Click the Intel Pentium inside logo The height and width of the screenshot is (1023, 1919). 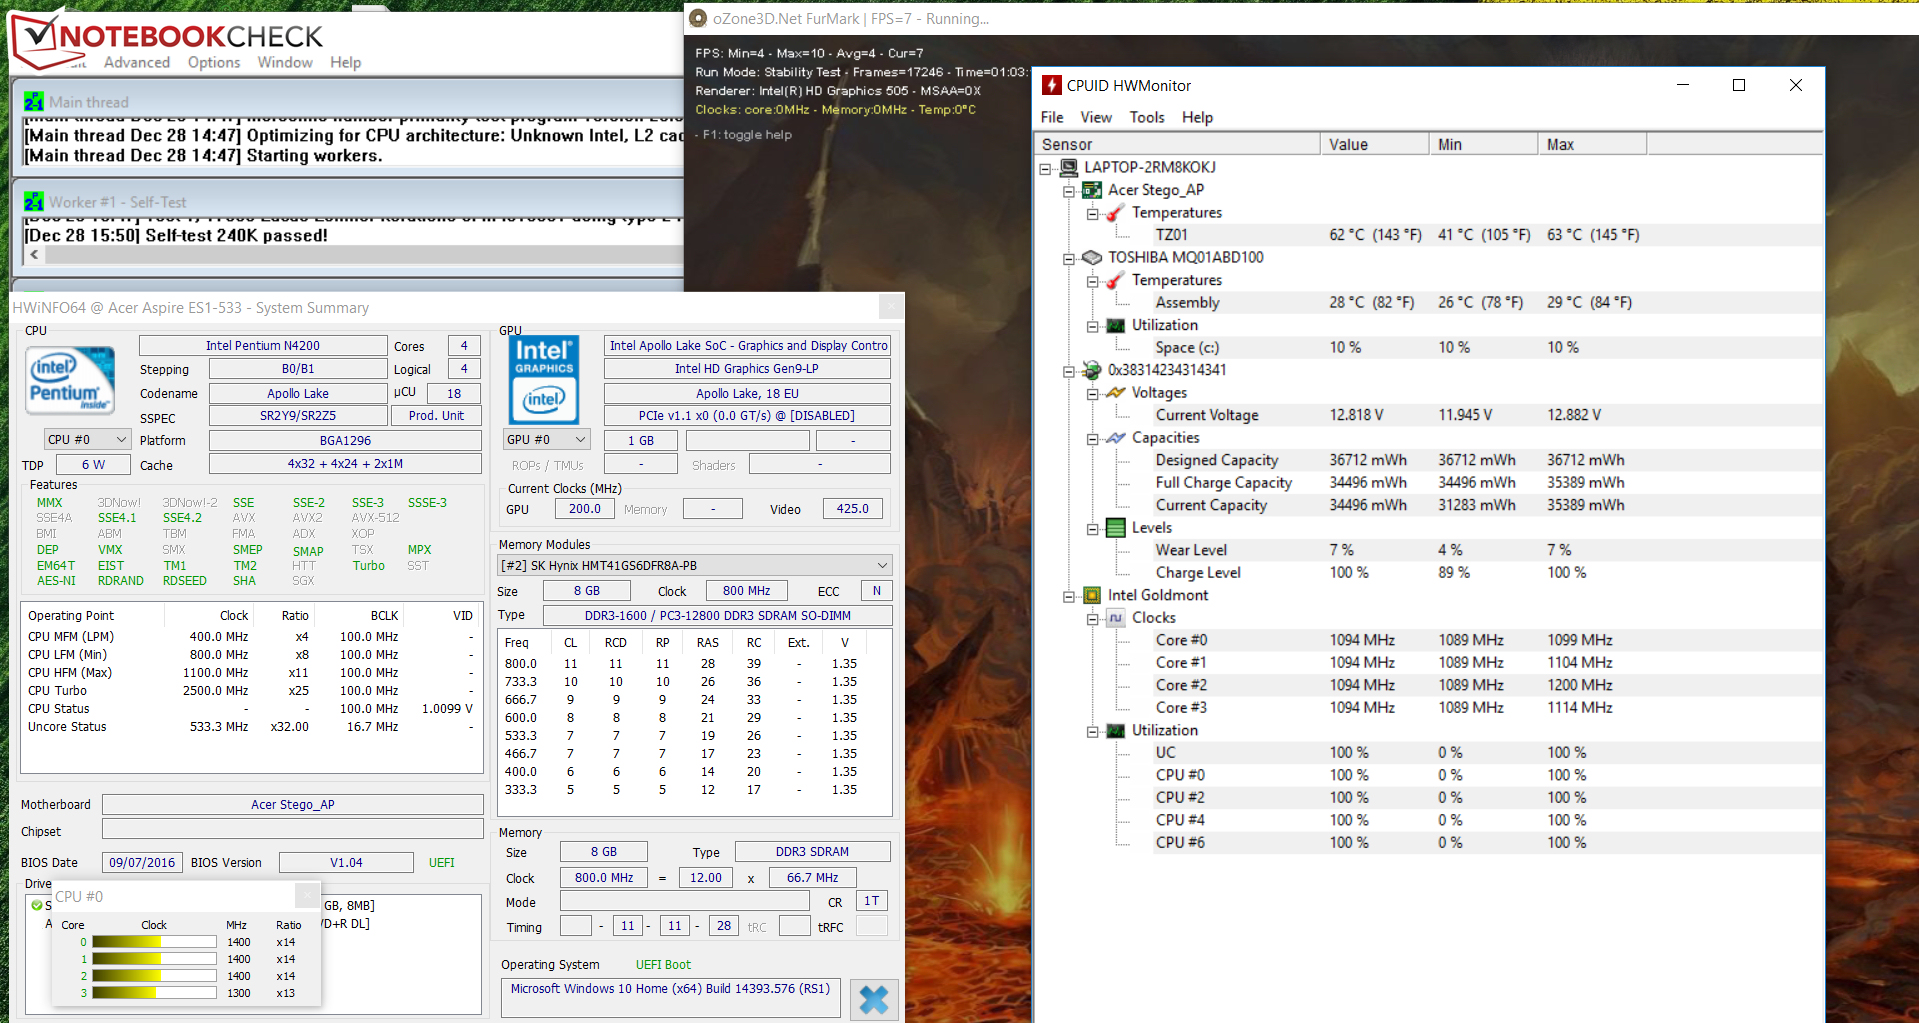(x=70, y=379)
